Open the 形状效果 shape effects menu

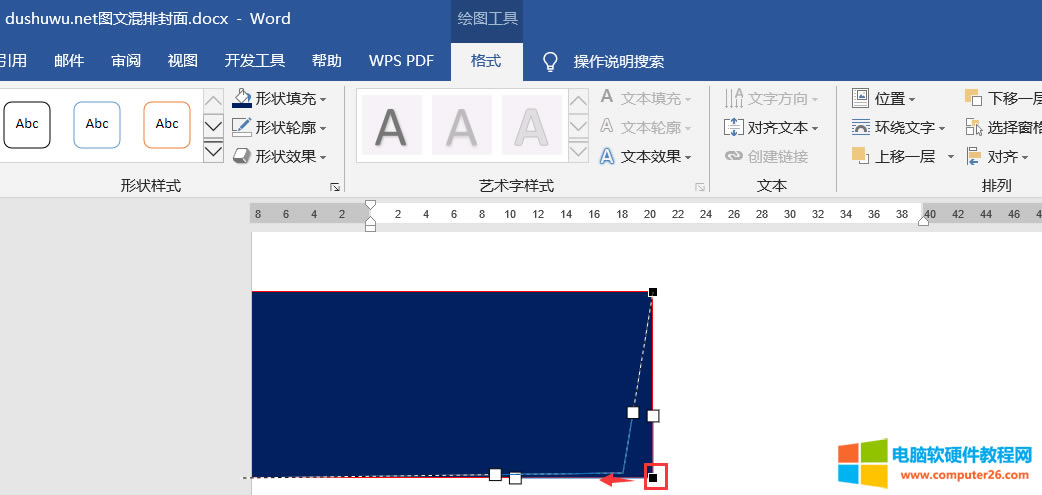280,157
